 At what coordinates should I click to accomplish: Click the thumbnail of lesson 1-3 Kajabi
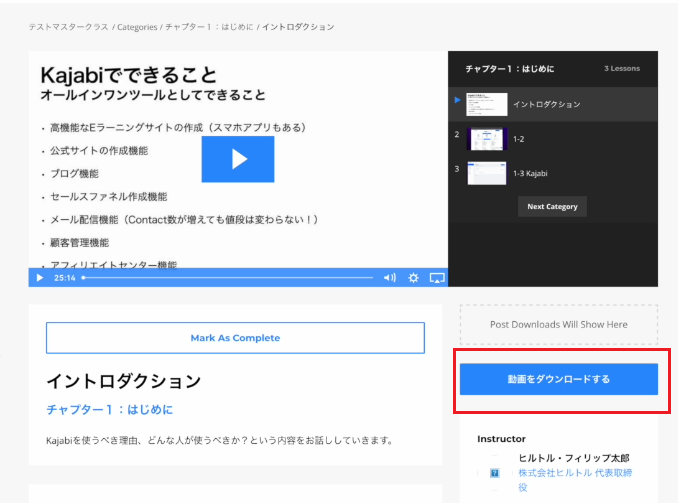pos(486,173)
